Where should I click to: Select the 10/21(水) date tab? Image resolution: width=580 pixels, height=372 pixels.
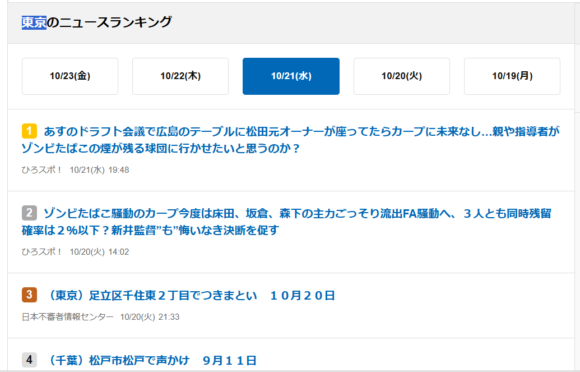tap(291, 76)
